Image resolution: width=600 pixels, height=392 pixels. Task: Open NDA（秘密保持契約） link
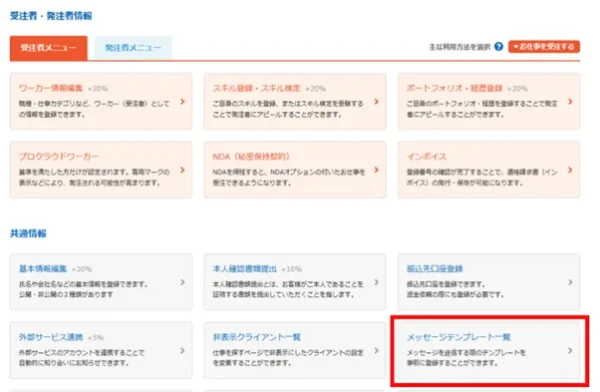click(x=251, y=156)
